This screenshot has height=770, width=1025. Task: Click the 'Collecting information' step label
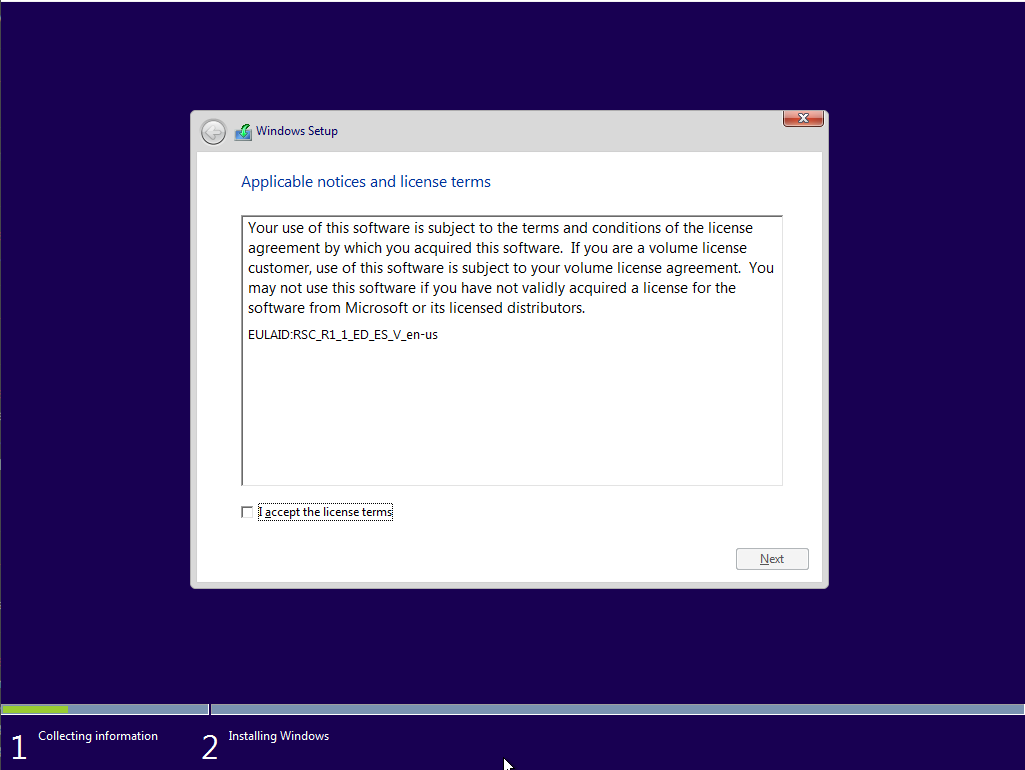(x=98, y=736)
